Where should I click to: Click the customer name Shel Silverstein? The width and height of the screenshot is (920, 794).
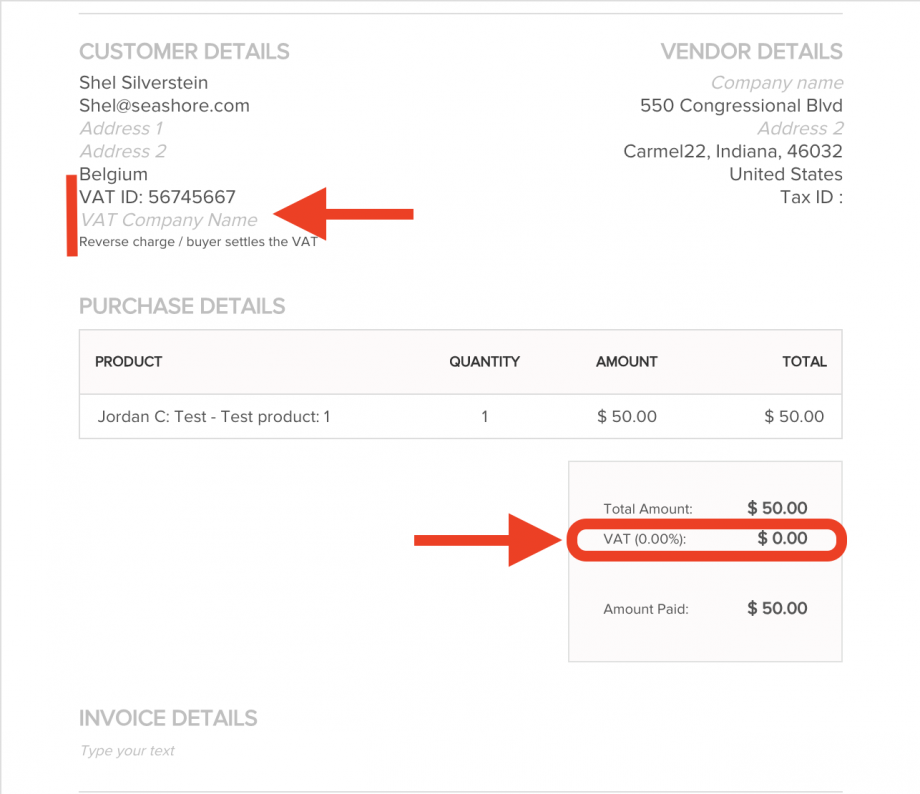pos(143,83)
